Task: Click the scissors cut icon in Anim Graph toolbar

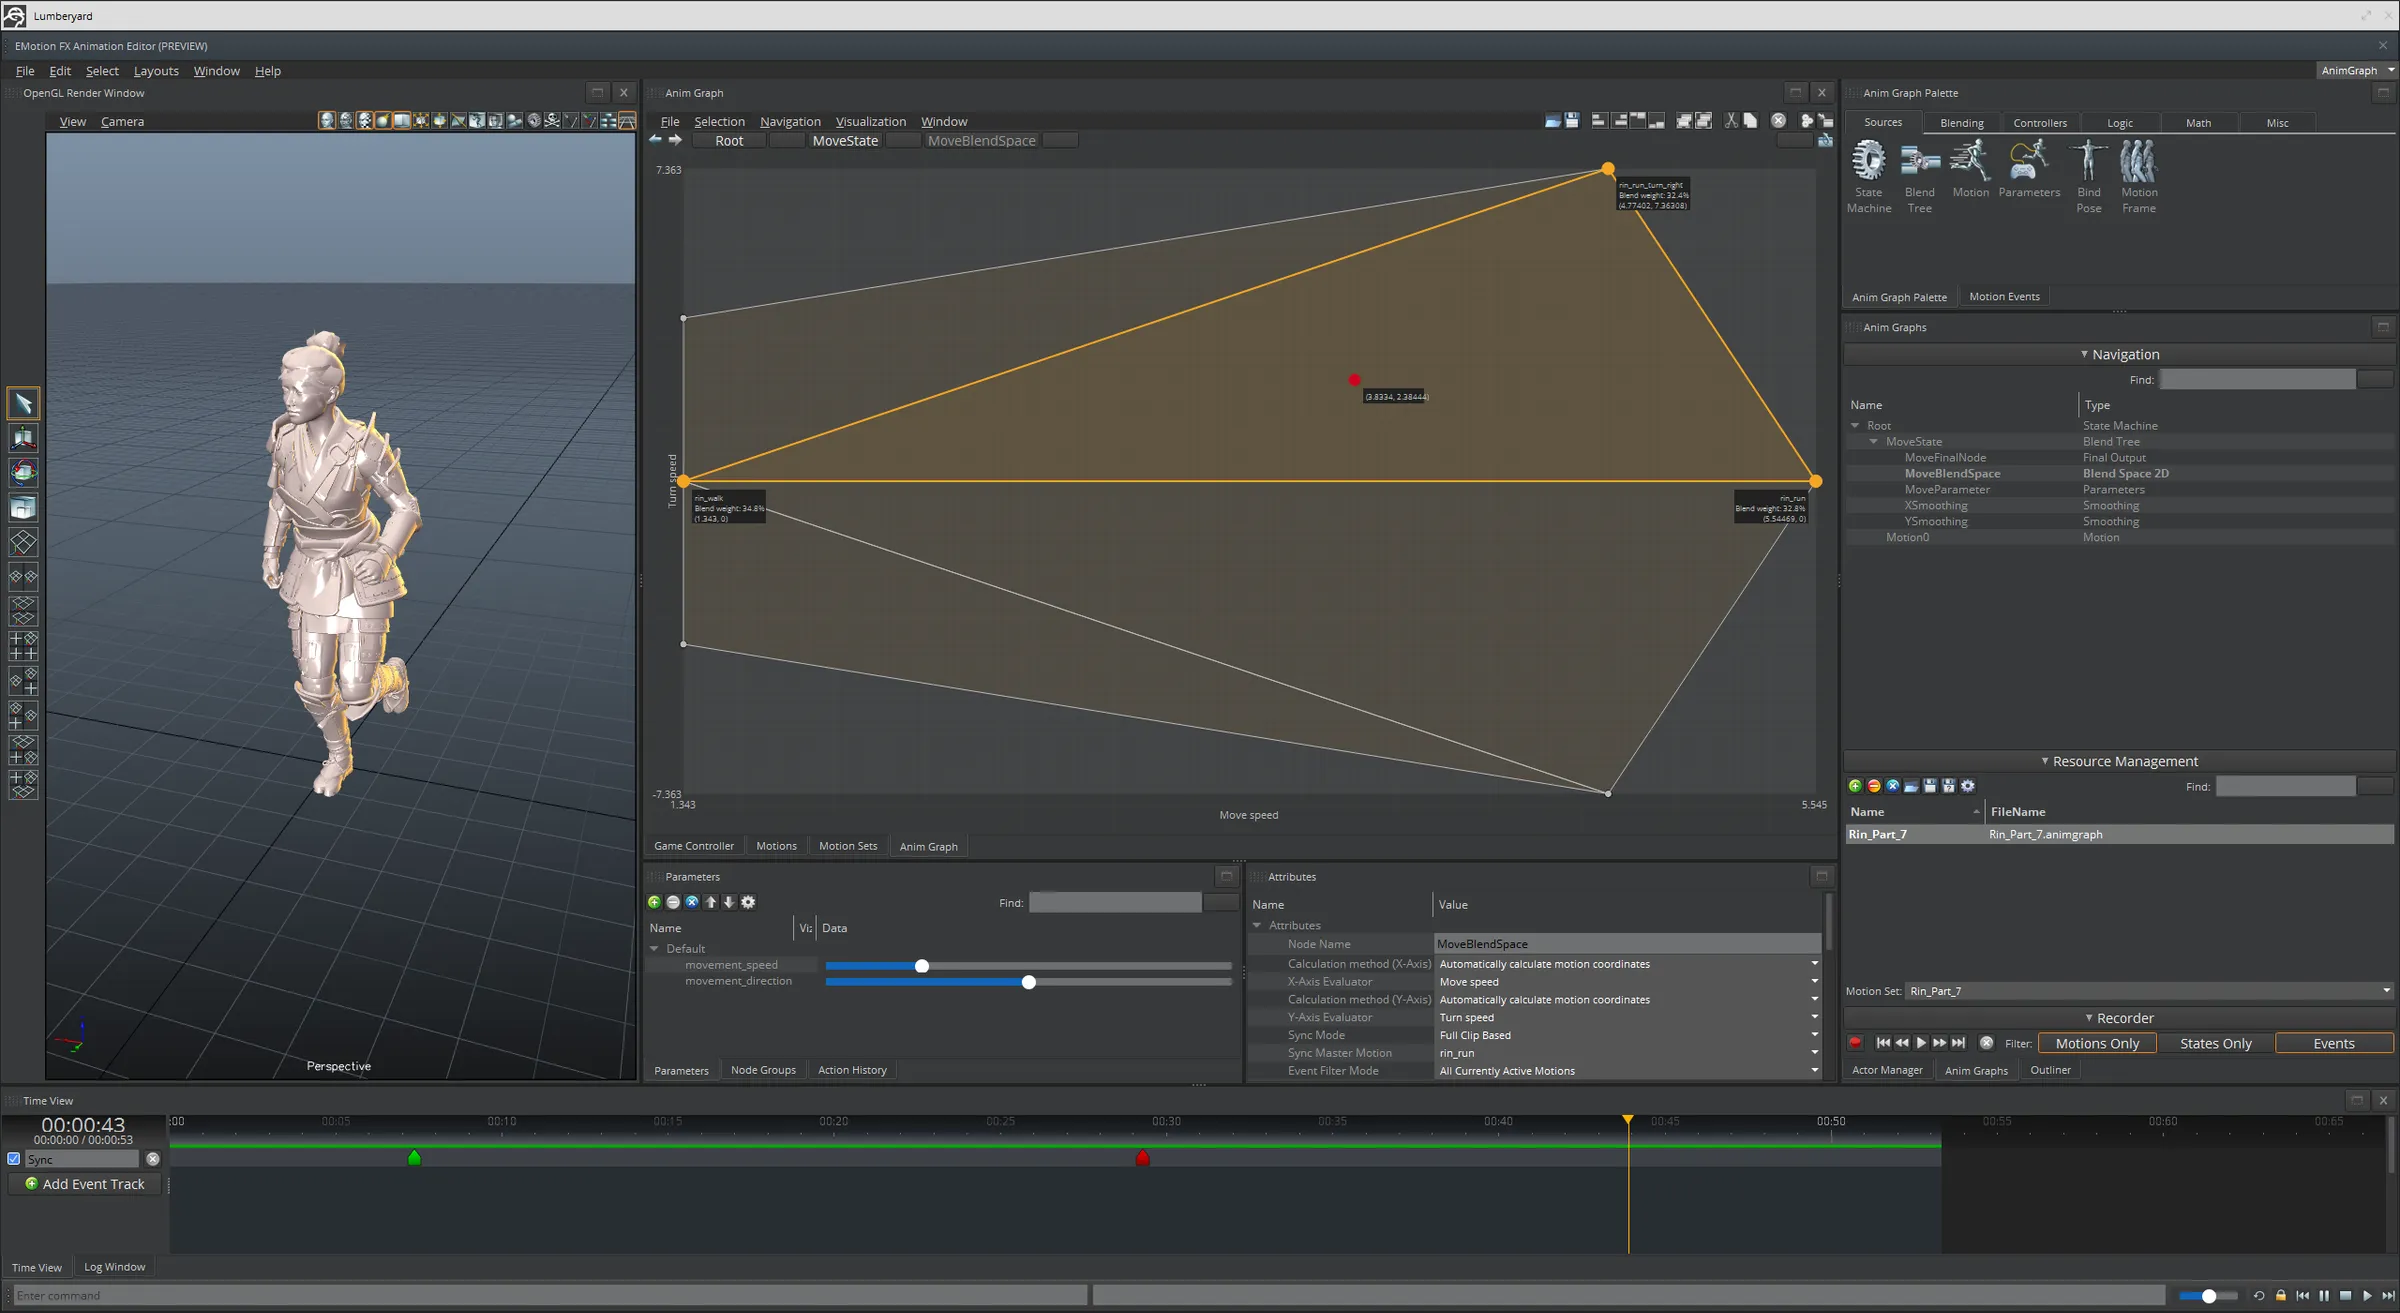Action: pyautogui.click(x=1730, y=120)
